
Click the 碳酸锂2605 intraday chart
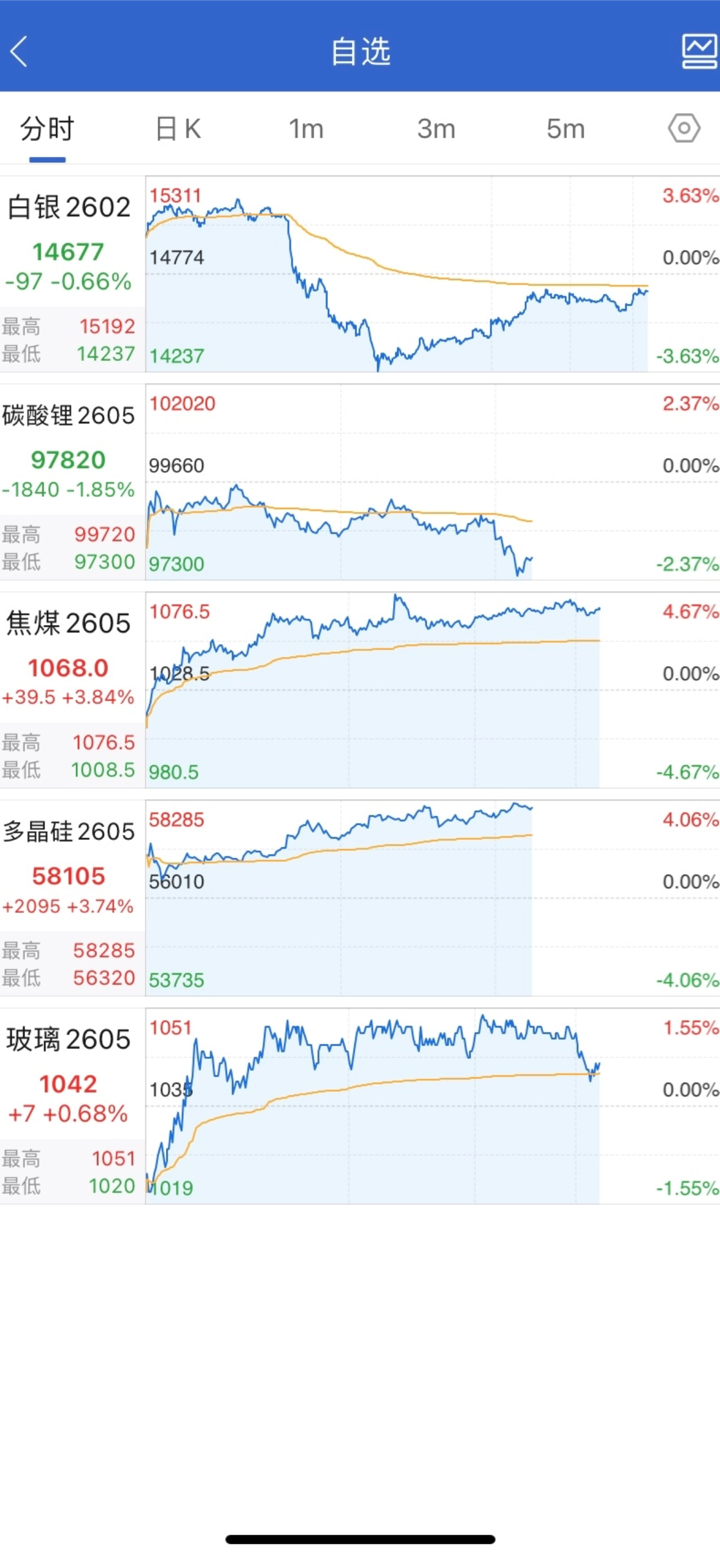[x=400, y=483]
